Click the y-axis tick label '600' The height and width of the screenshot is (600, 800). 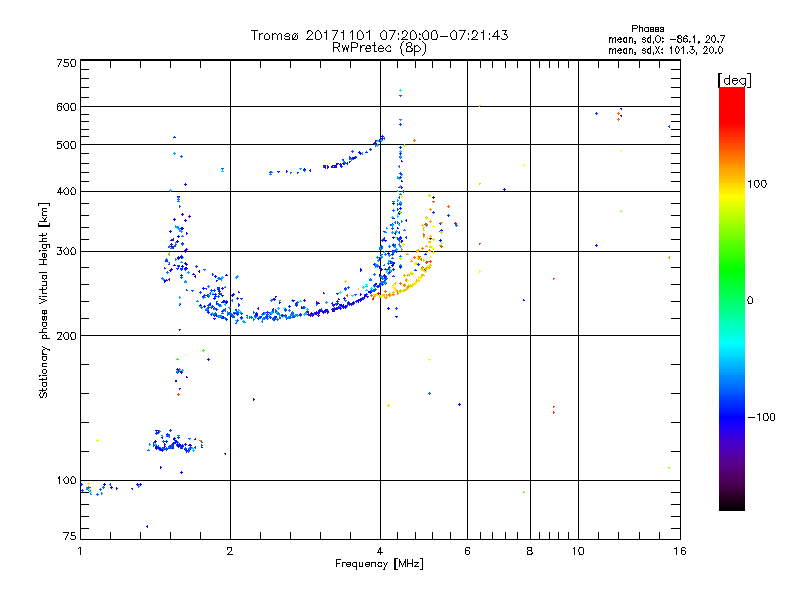click(x=66, y=107)
